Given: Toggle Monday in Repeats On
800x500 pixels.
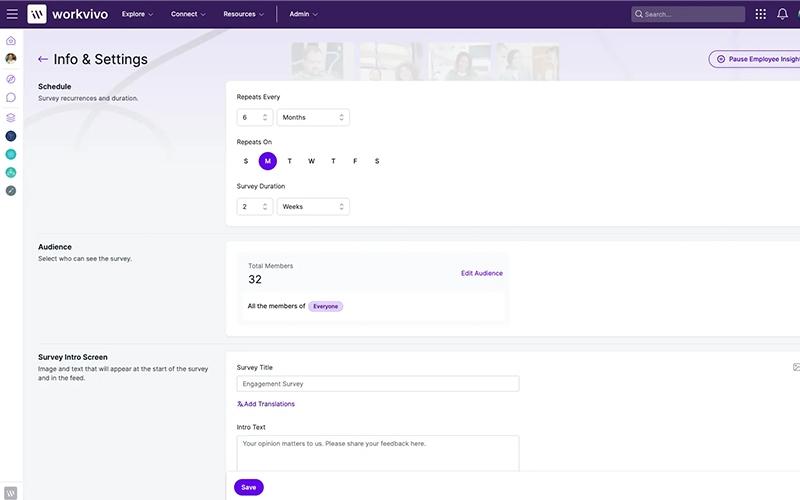Looking at the screenshot, I should tap(268, 161).
